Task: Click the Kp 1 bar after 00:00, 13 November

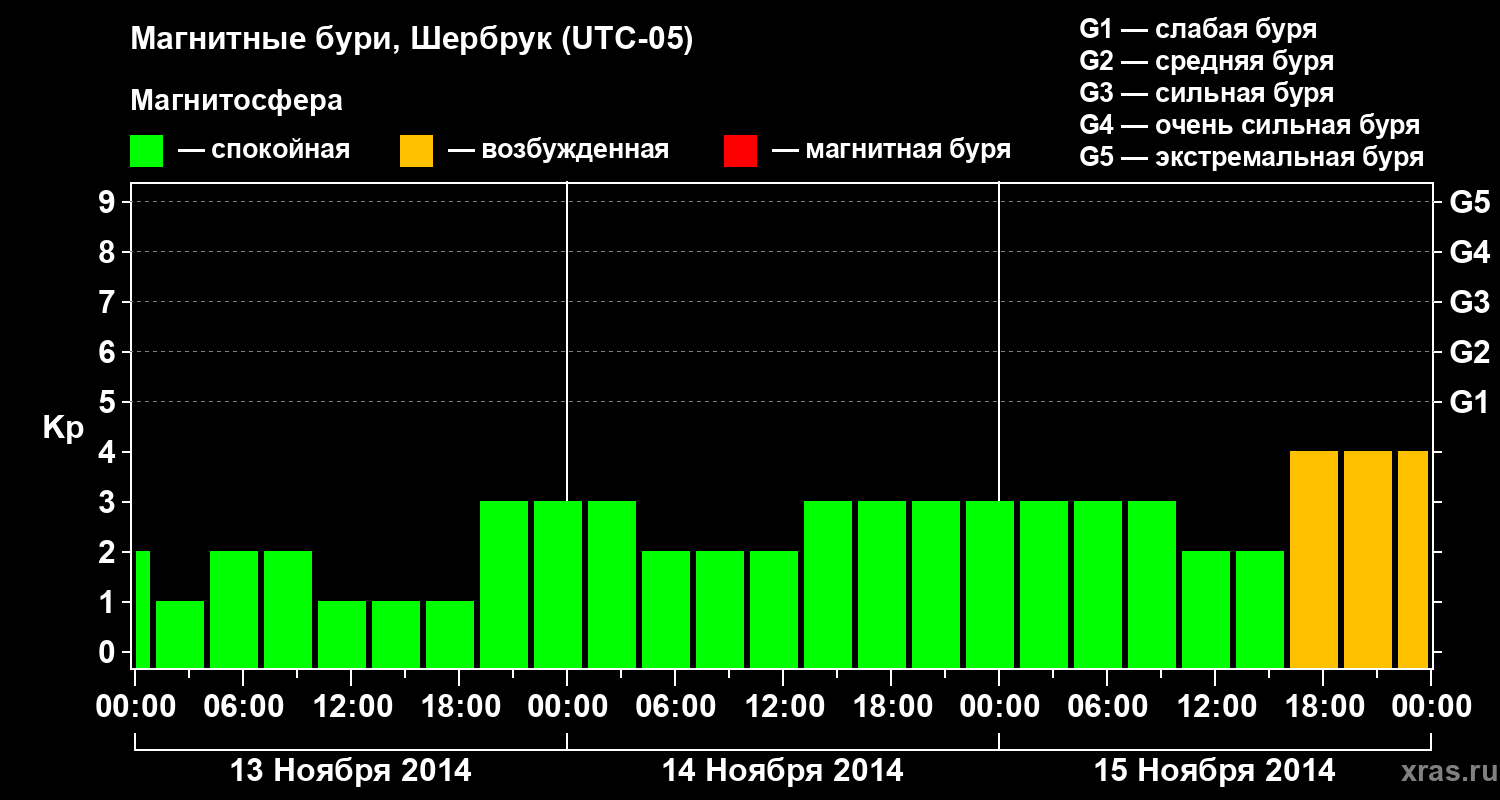Action: point(180,634)
